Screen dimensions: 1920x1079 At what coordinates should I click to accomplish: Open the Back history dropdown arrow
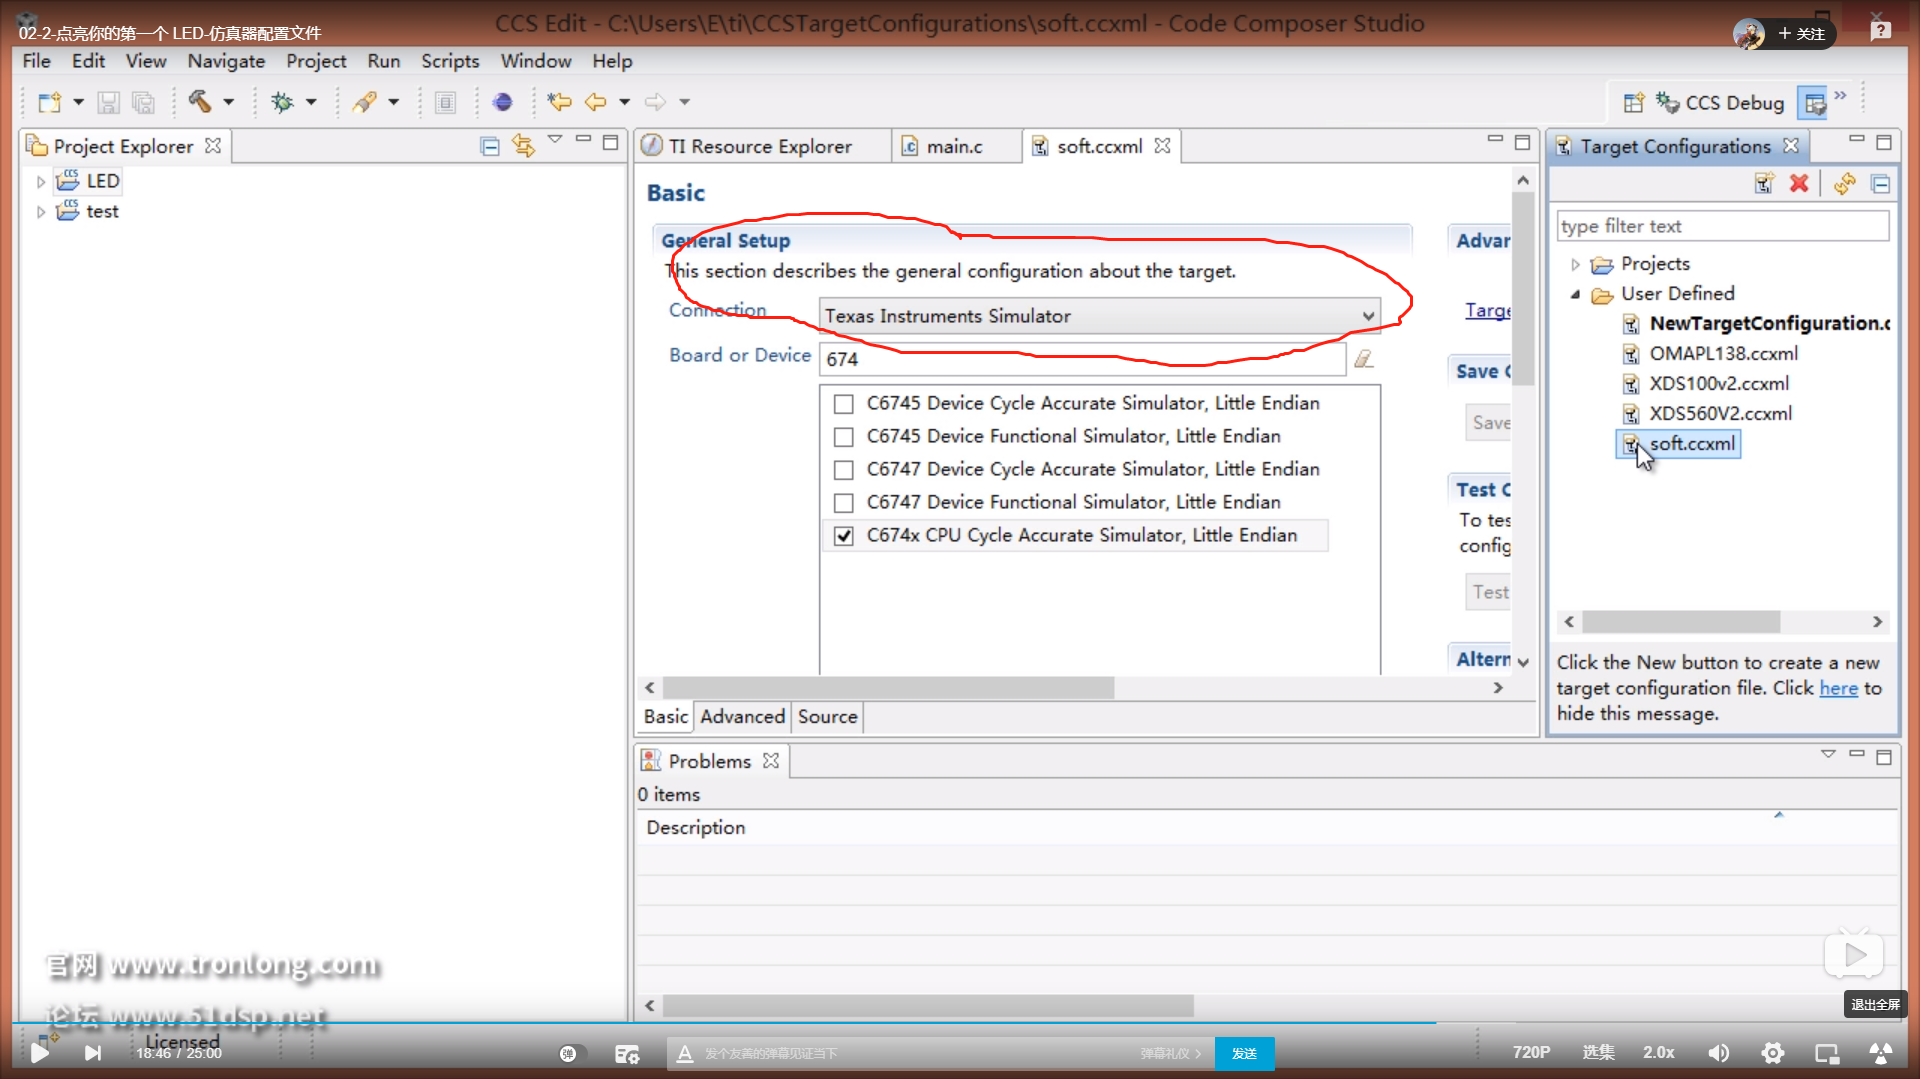(x=625, y=102)
